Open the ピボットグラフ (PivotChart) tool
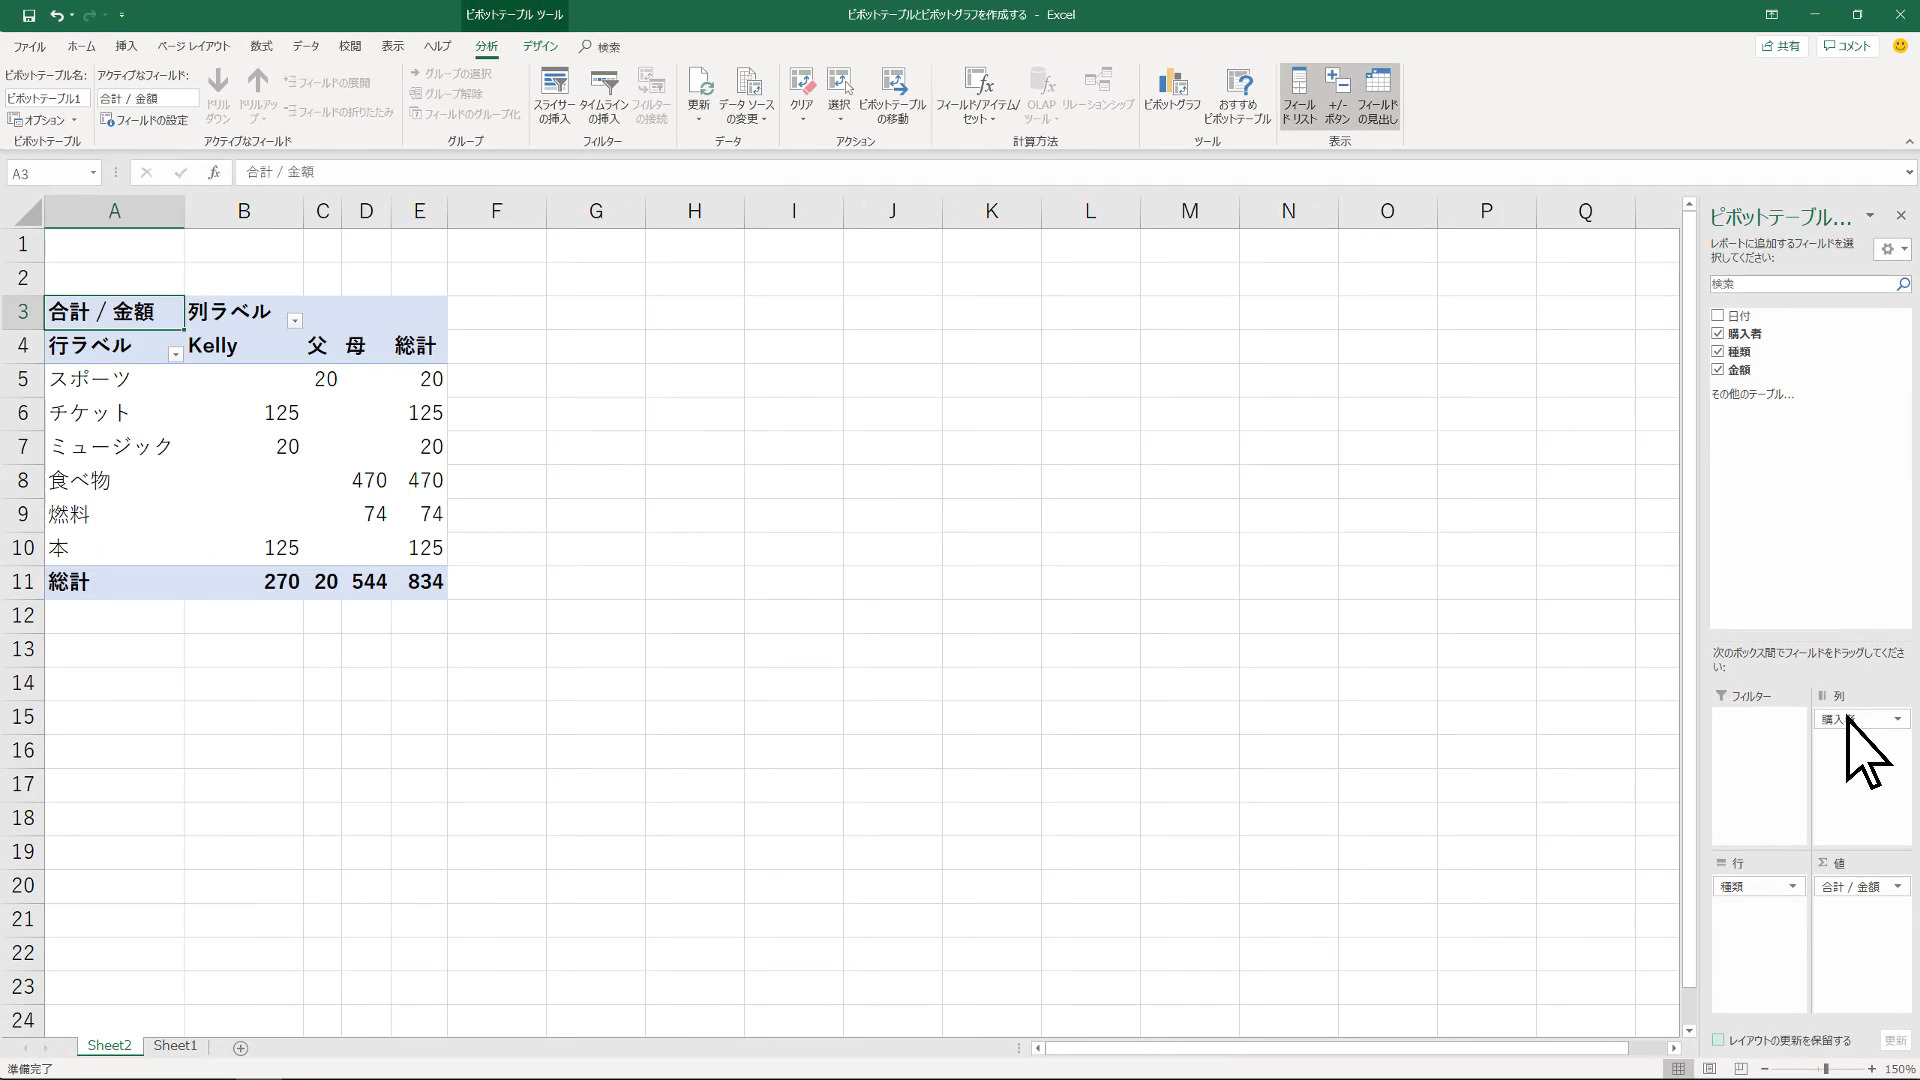 click(x=1172, y=94)
